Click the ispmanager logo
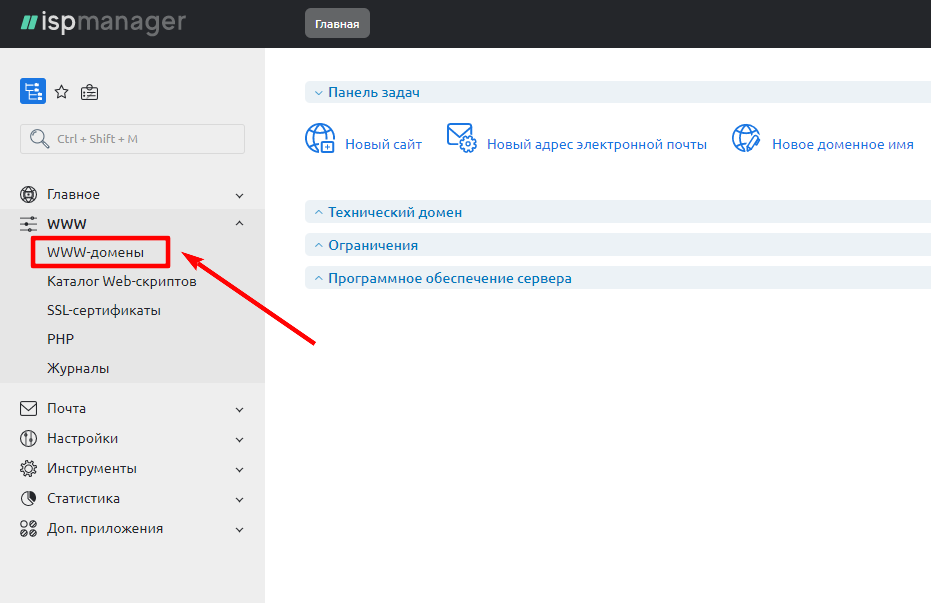The height and width of the screenshot is (603, 931). click(x=103, y=22)
